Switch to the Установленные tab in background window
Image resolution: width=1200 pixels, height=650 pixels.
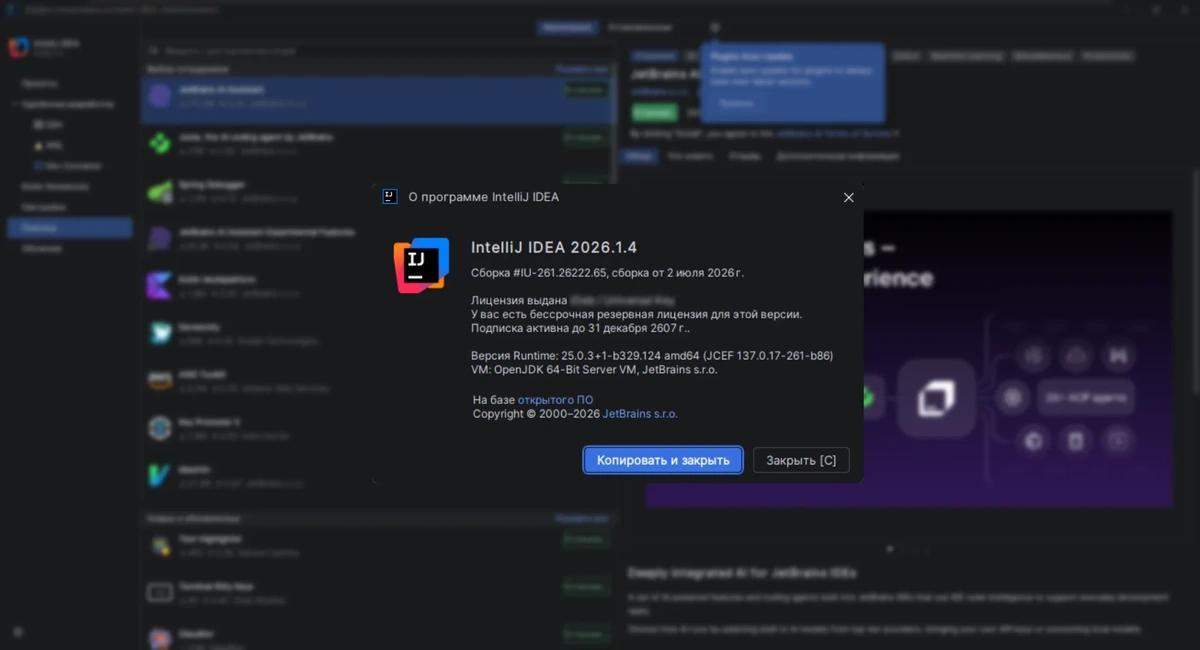click(x=640, y=28)
